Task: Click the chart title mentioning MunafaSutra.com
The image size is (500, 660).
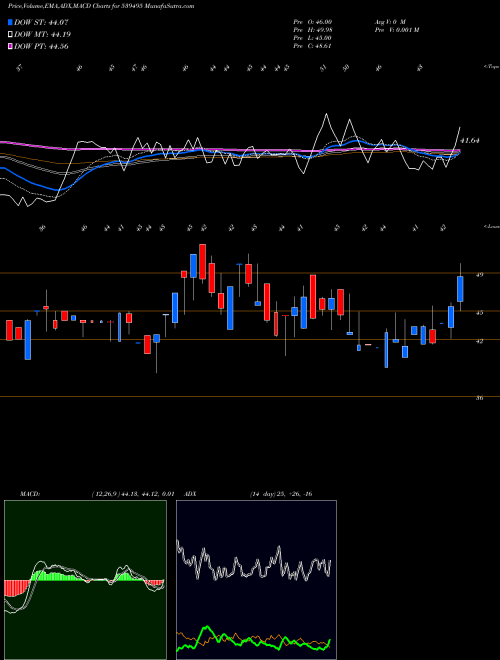Action: click(x=101, y=6)
